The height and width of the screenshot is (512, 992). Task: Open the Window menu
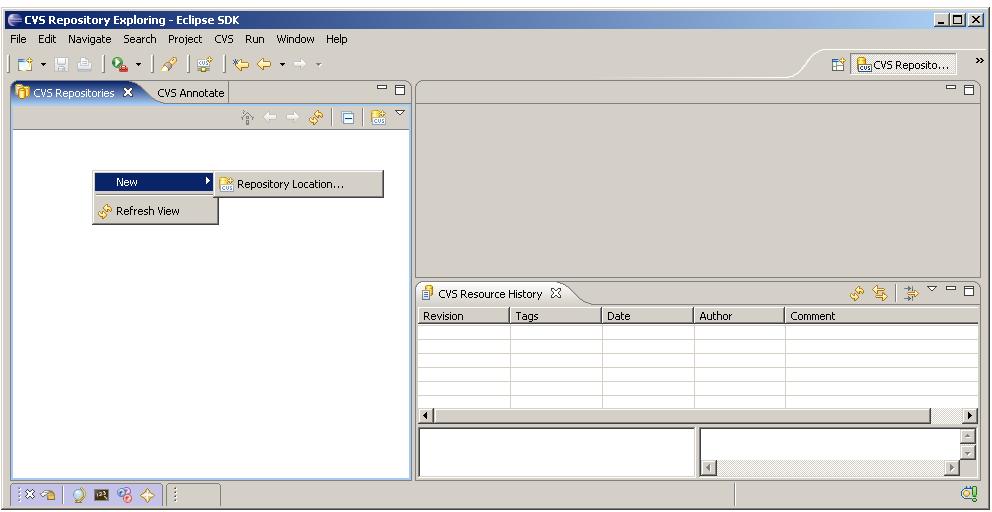point(295,39)
